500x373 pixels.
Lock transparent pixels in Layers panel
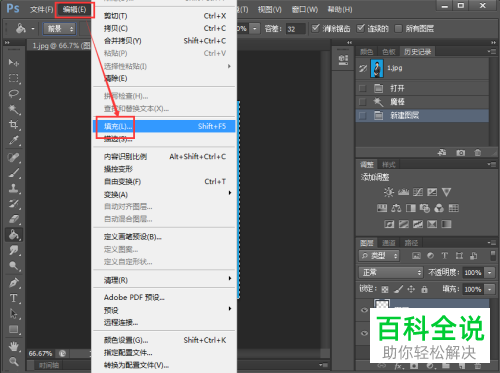[x=385, y=289]
